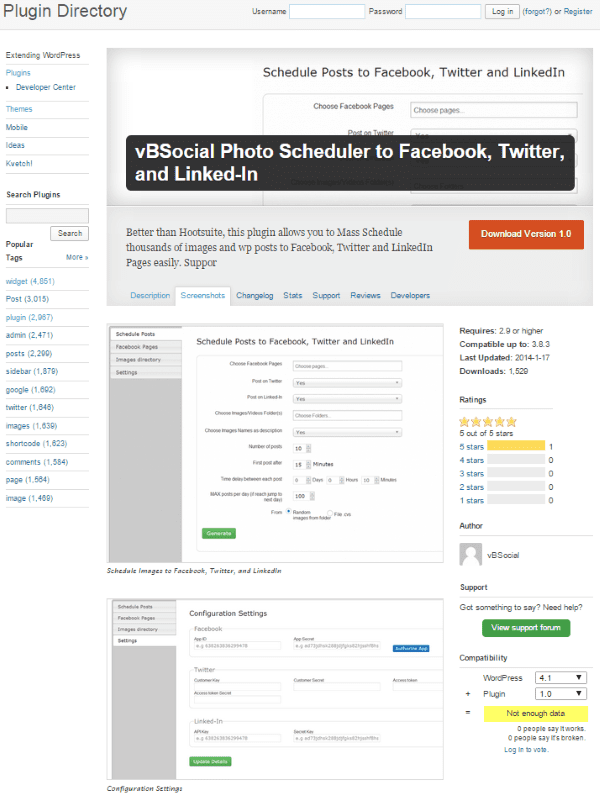Go to the Developers tab
Viewport: 600px width, 796px height.
click(x=410, y=296)
